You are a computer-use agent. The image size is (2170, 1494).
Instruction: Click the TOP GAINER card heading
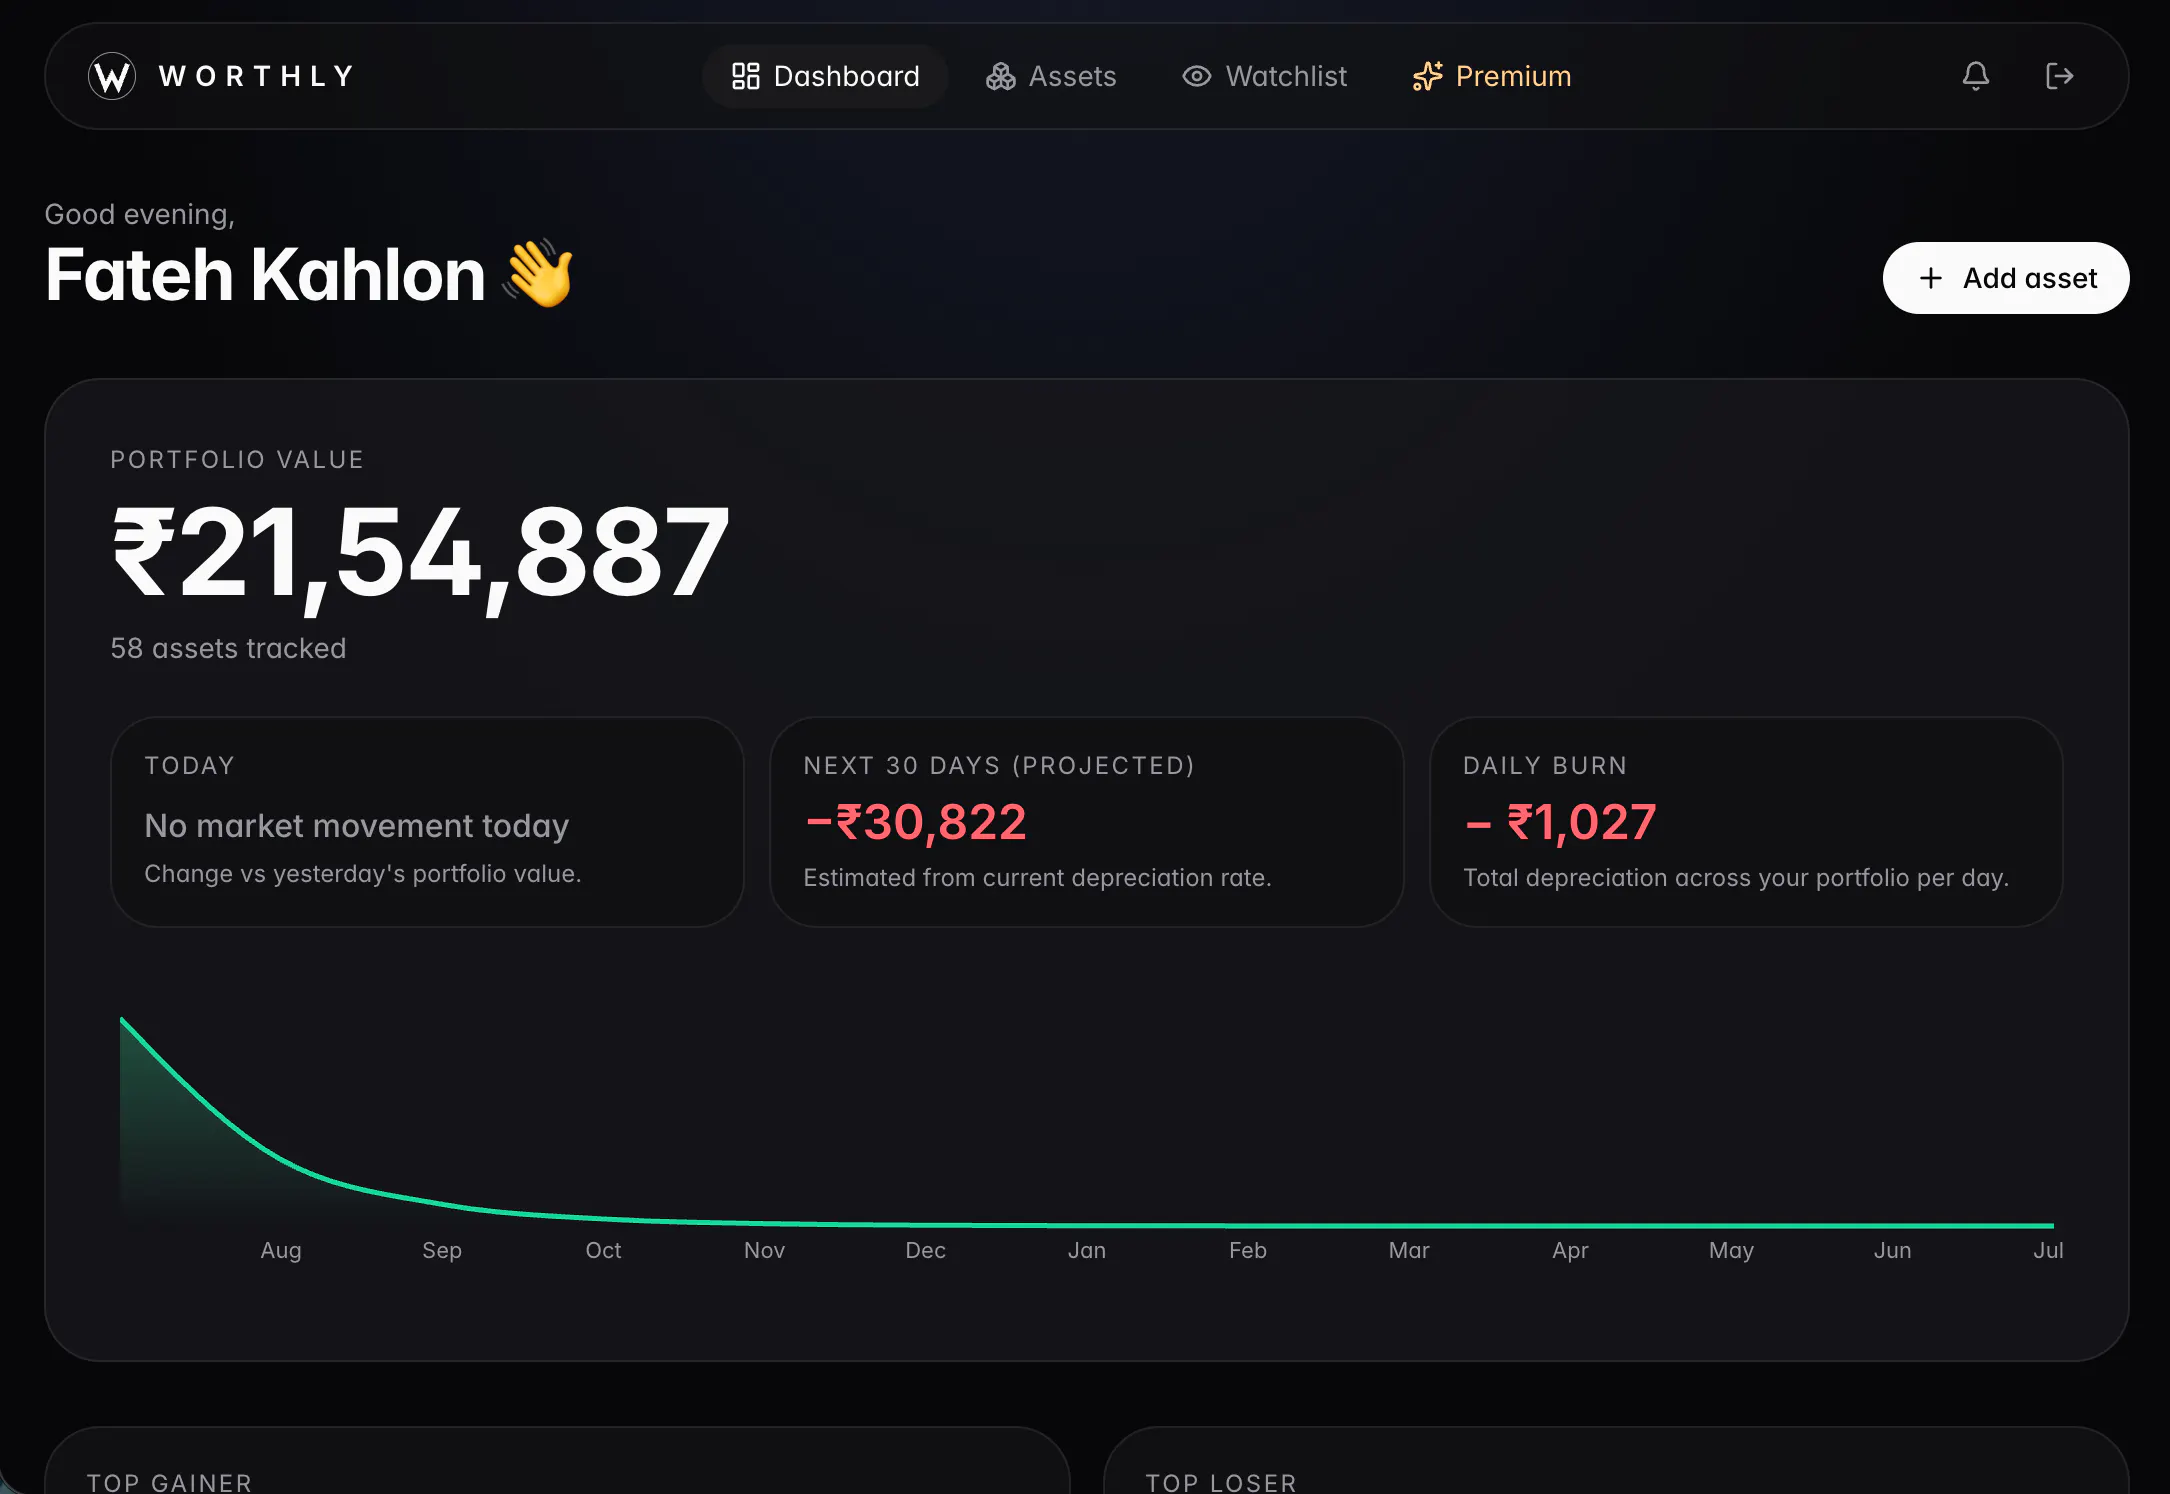point(169,1482)
